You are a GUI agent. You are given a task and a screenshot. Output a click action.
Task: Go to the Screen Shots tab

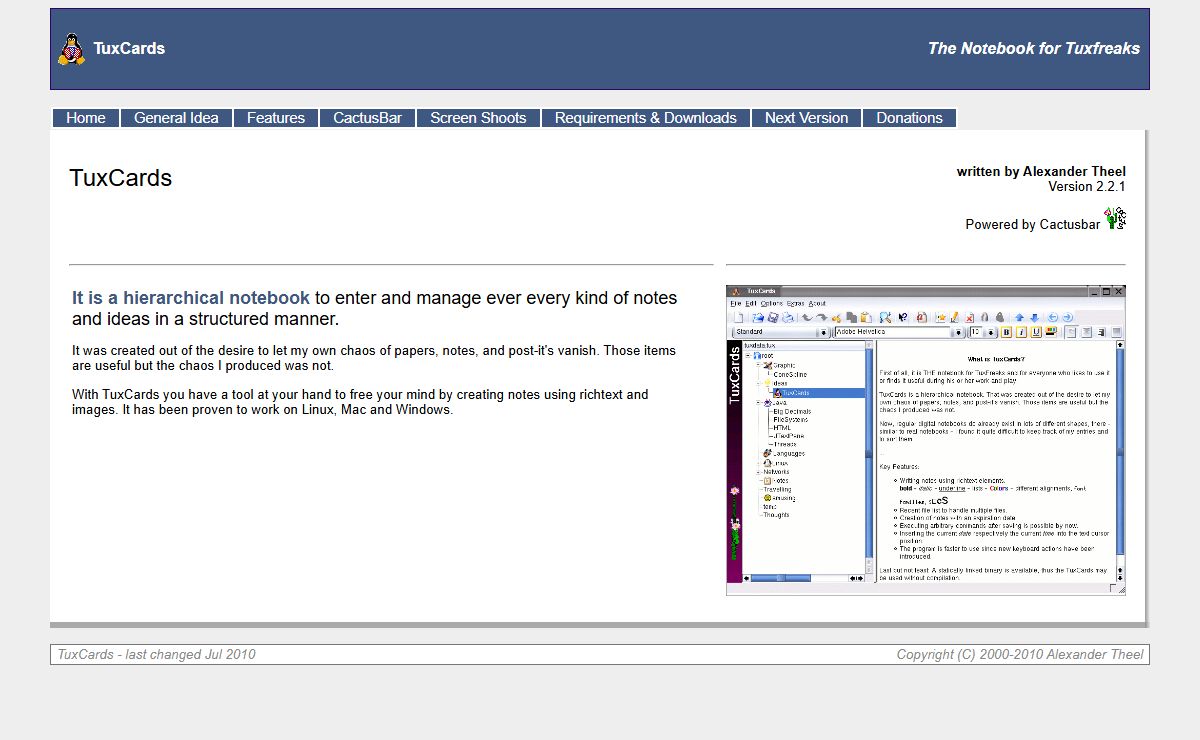click(x=478, y=118)
